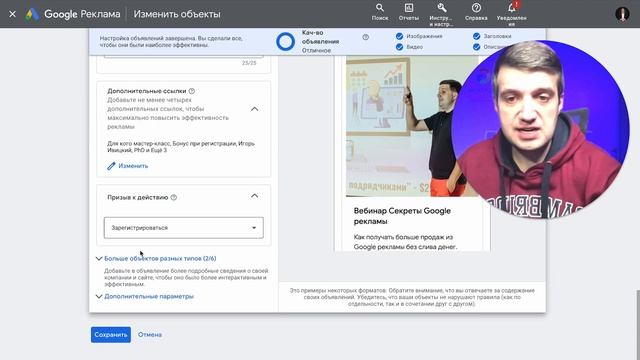
Task: Click the Изменить объекты page title
Action: 177,14
